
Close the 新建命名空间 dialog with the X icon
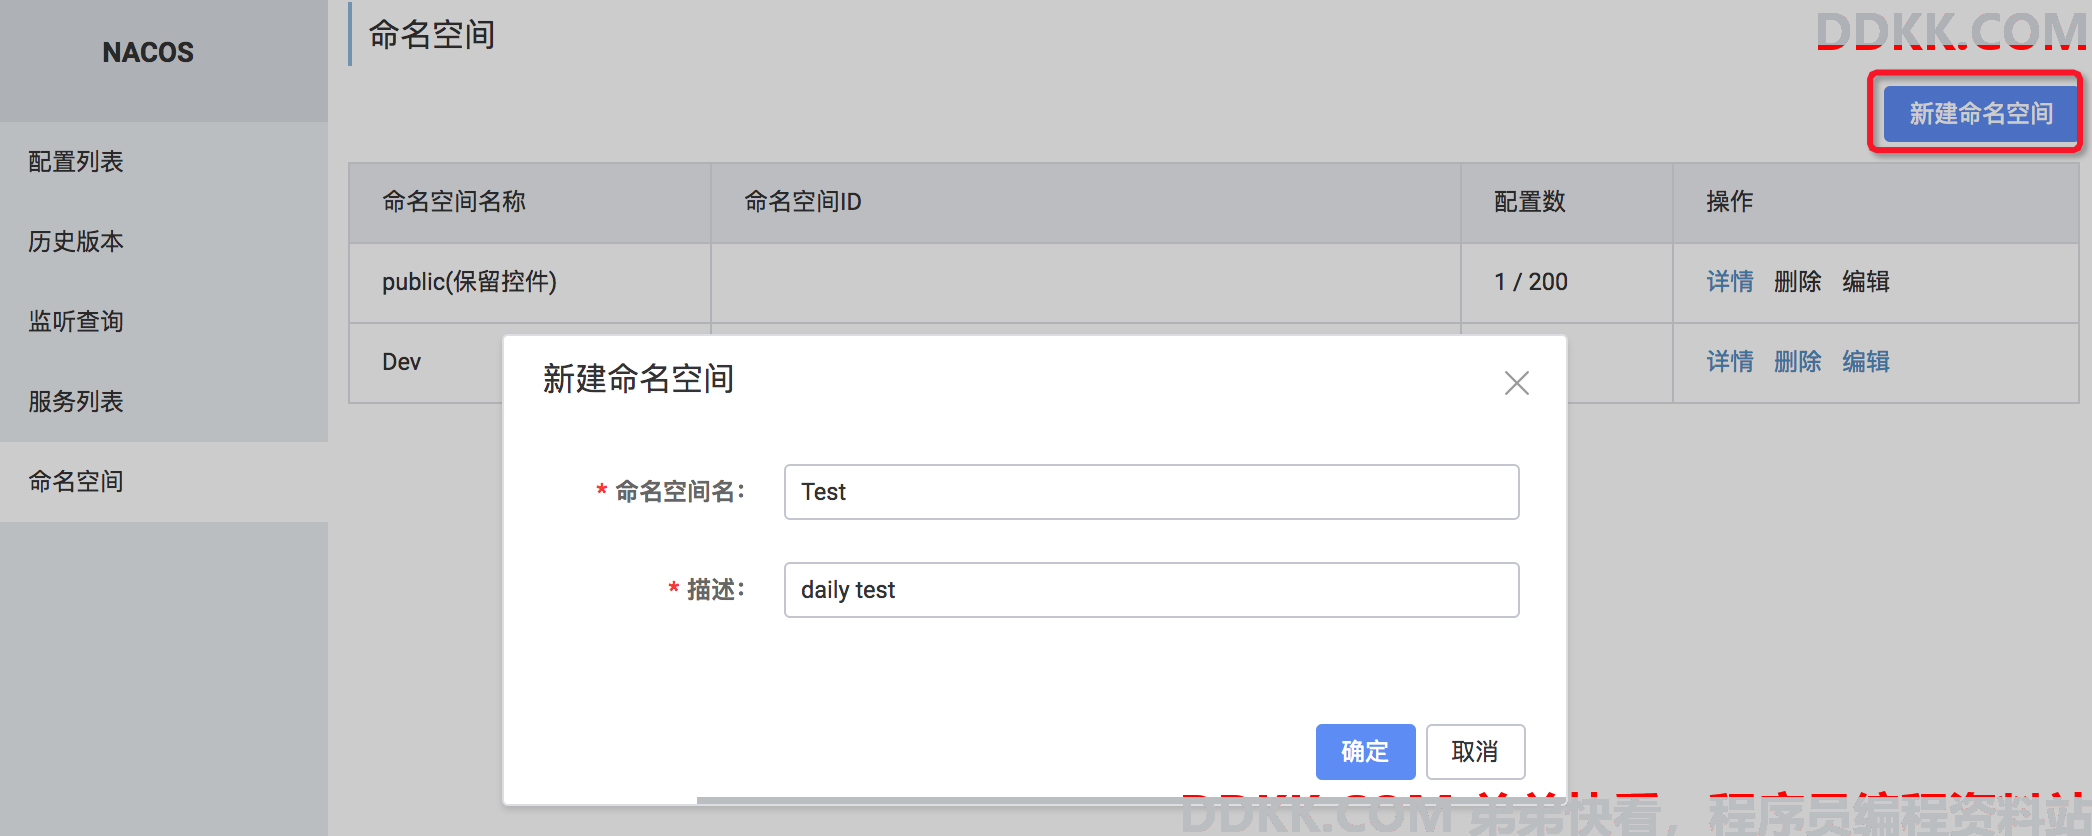tap(1517, 383)
